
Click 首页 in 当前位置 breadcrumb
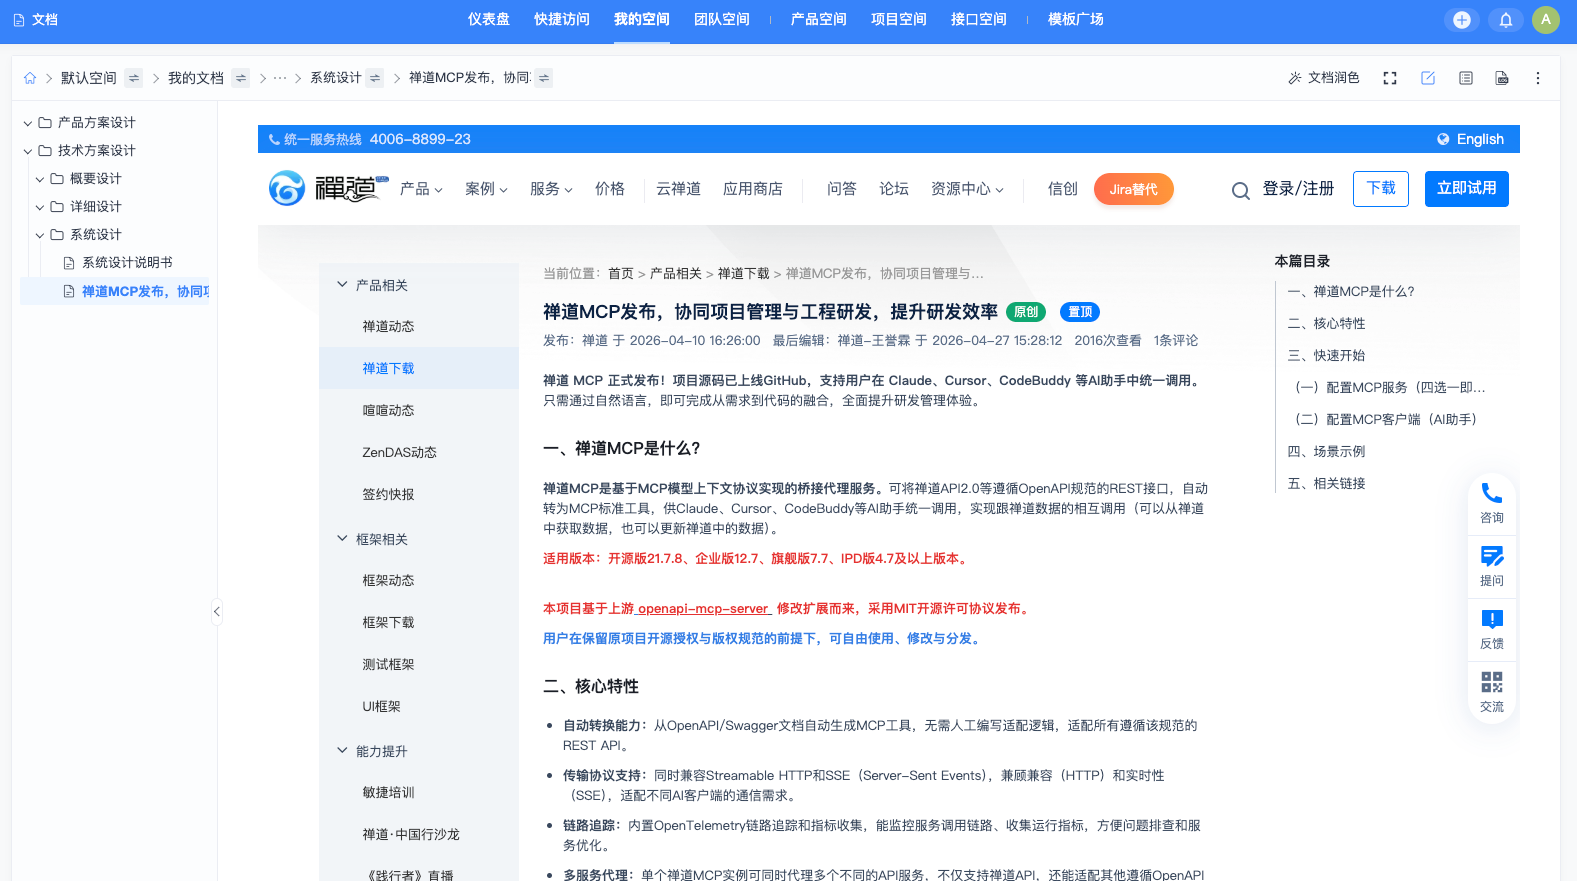click(621, 274)
